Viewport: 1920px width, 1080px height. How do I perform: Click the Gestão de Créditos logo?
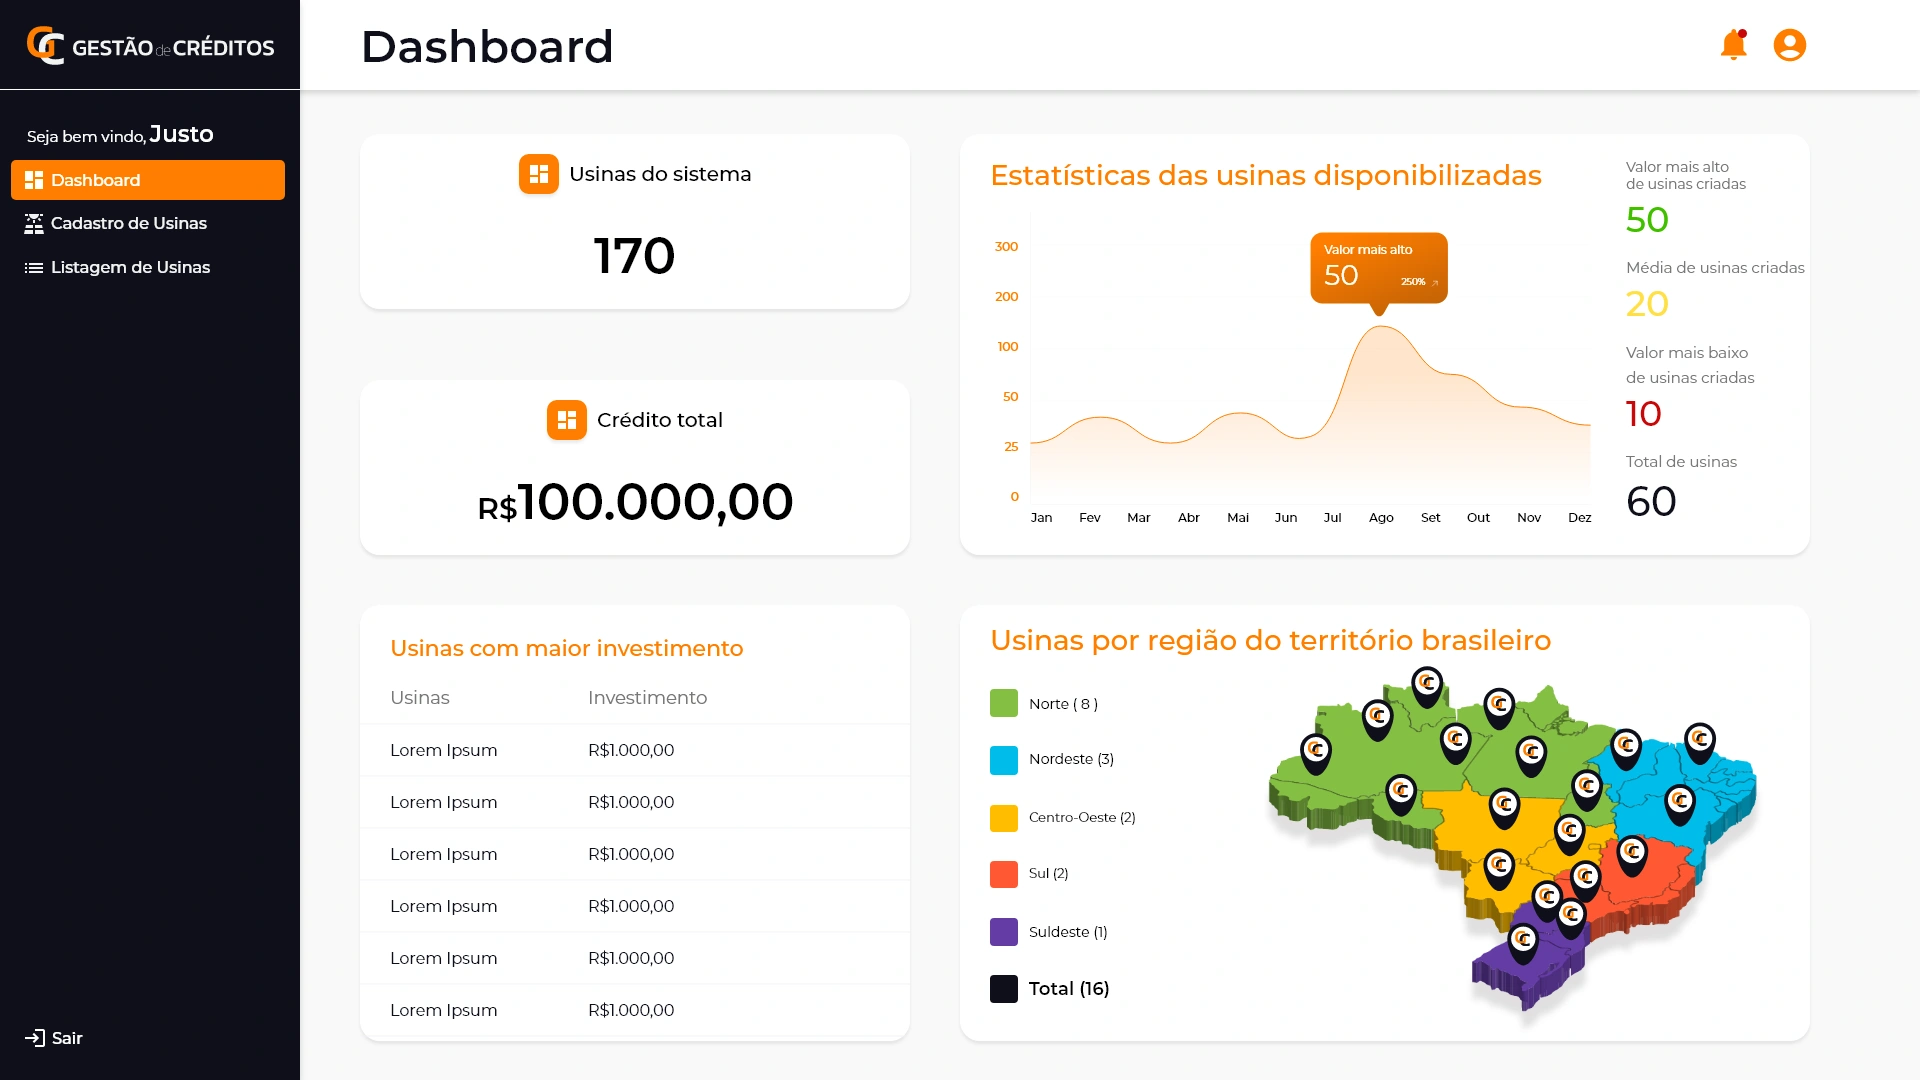tap(150, 46)
